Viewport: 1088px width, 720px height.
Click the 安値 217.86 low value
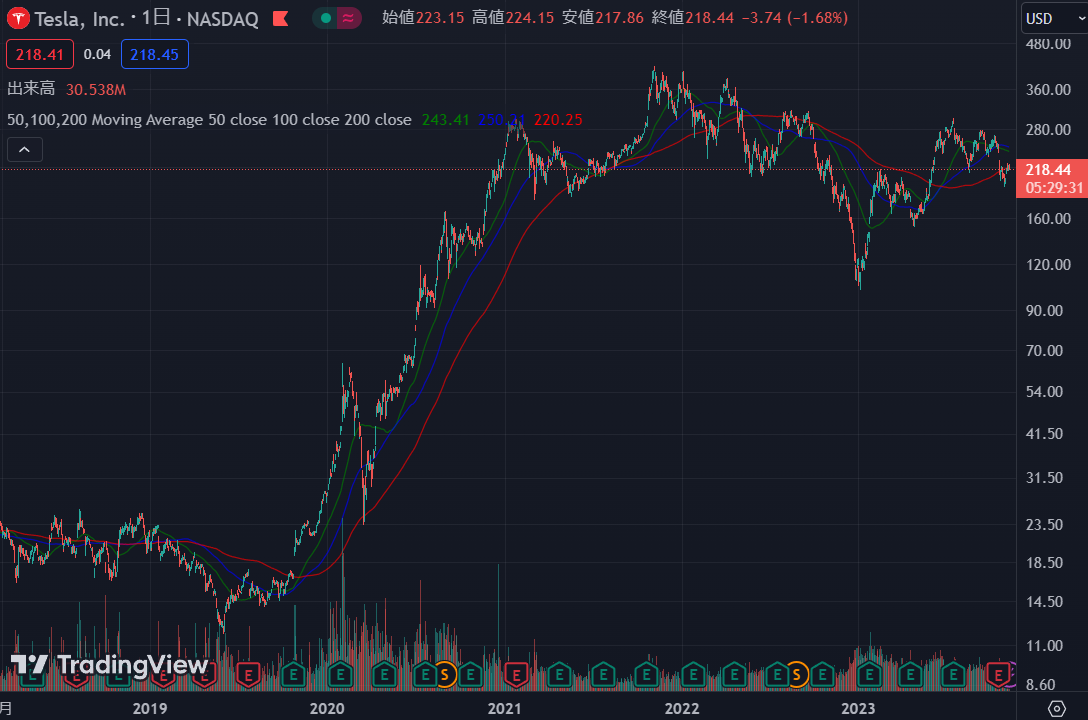[x=602, y=18]
